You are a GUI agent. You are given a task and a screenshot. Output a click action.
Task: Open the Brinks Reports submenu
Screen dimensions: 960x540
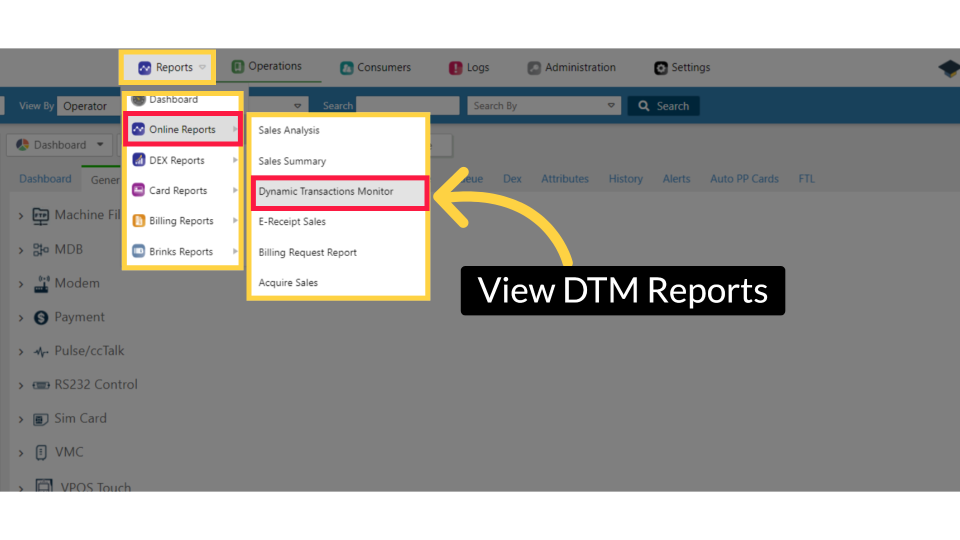click(x=181, y=252)
